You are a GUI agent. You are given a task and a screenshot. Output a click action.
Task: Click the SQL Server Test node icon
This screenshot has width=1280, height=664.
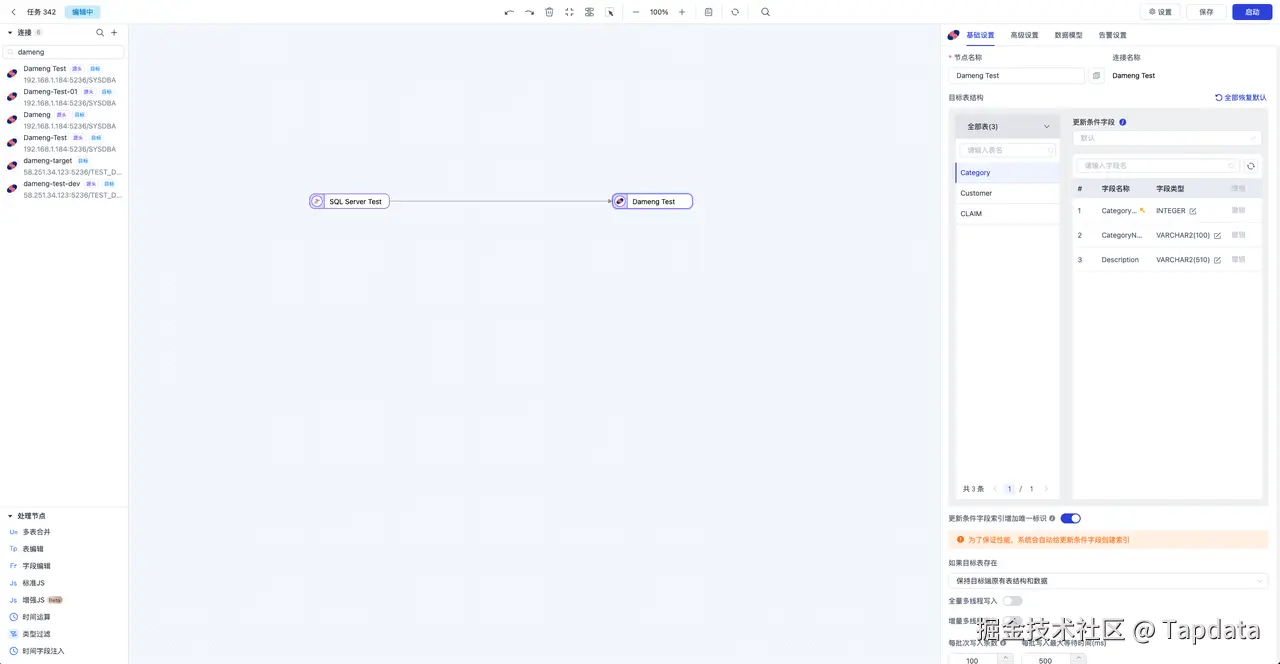coord(317,201)
